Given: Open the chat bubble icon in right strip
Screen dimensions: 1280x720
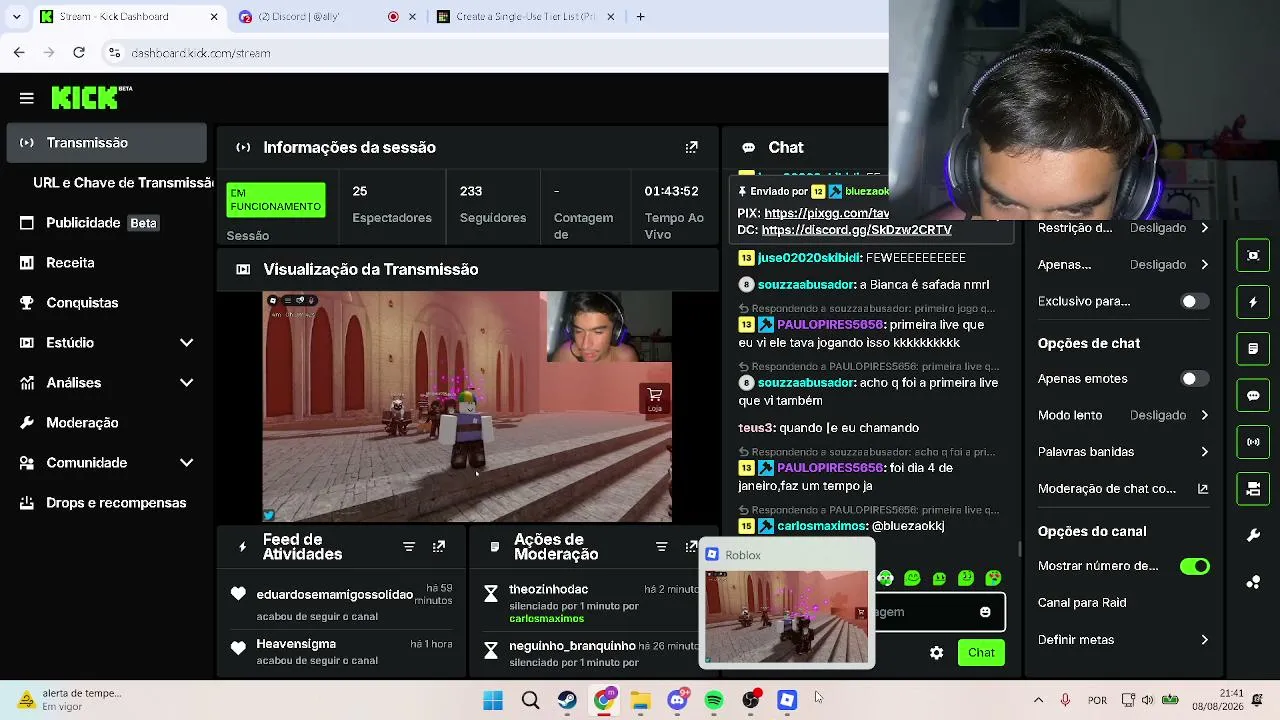Looking at the screenshot, I should click(x=1253, y=395).
